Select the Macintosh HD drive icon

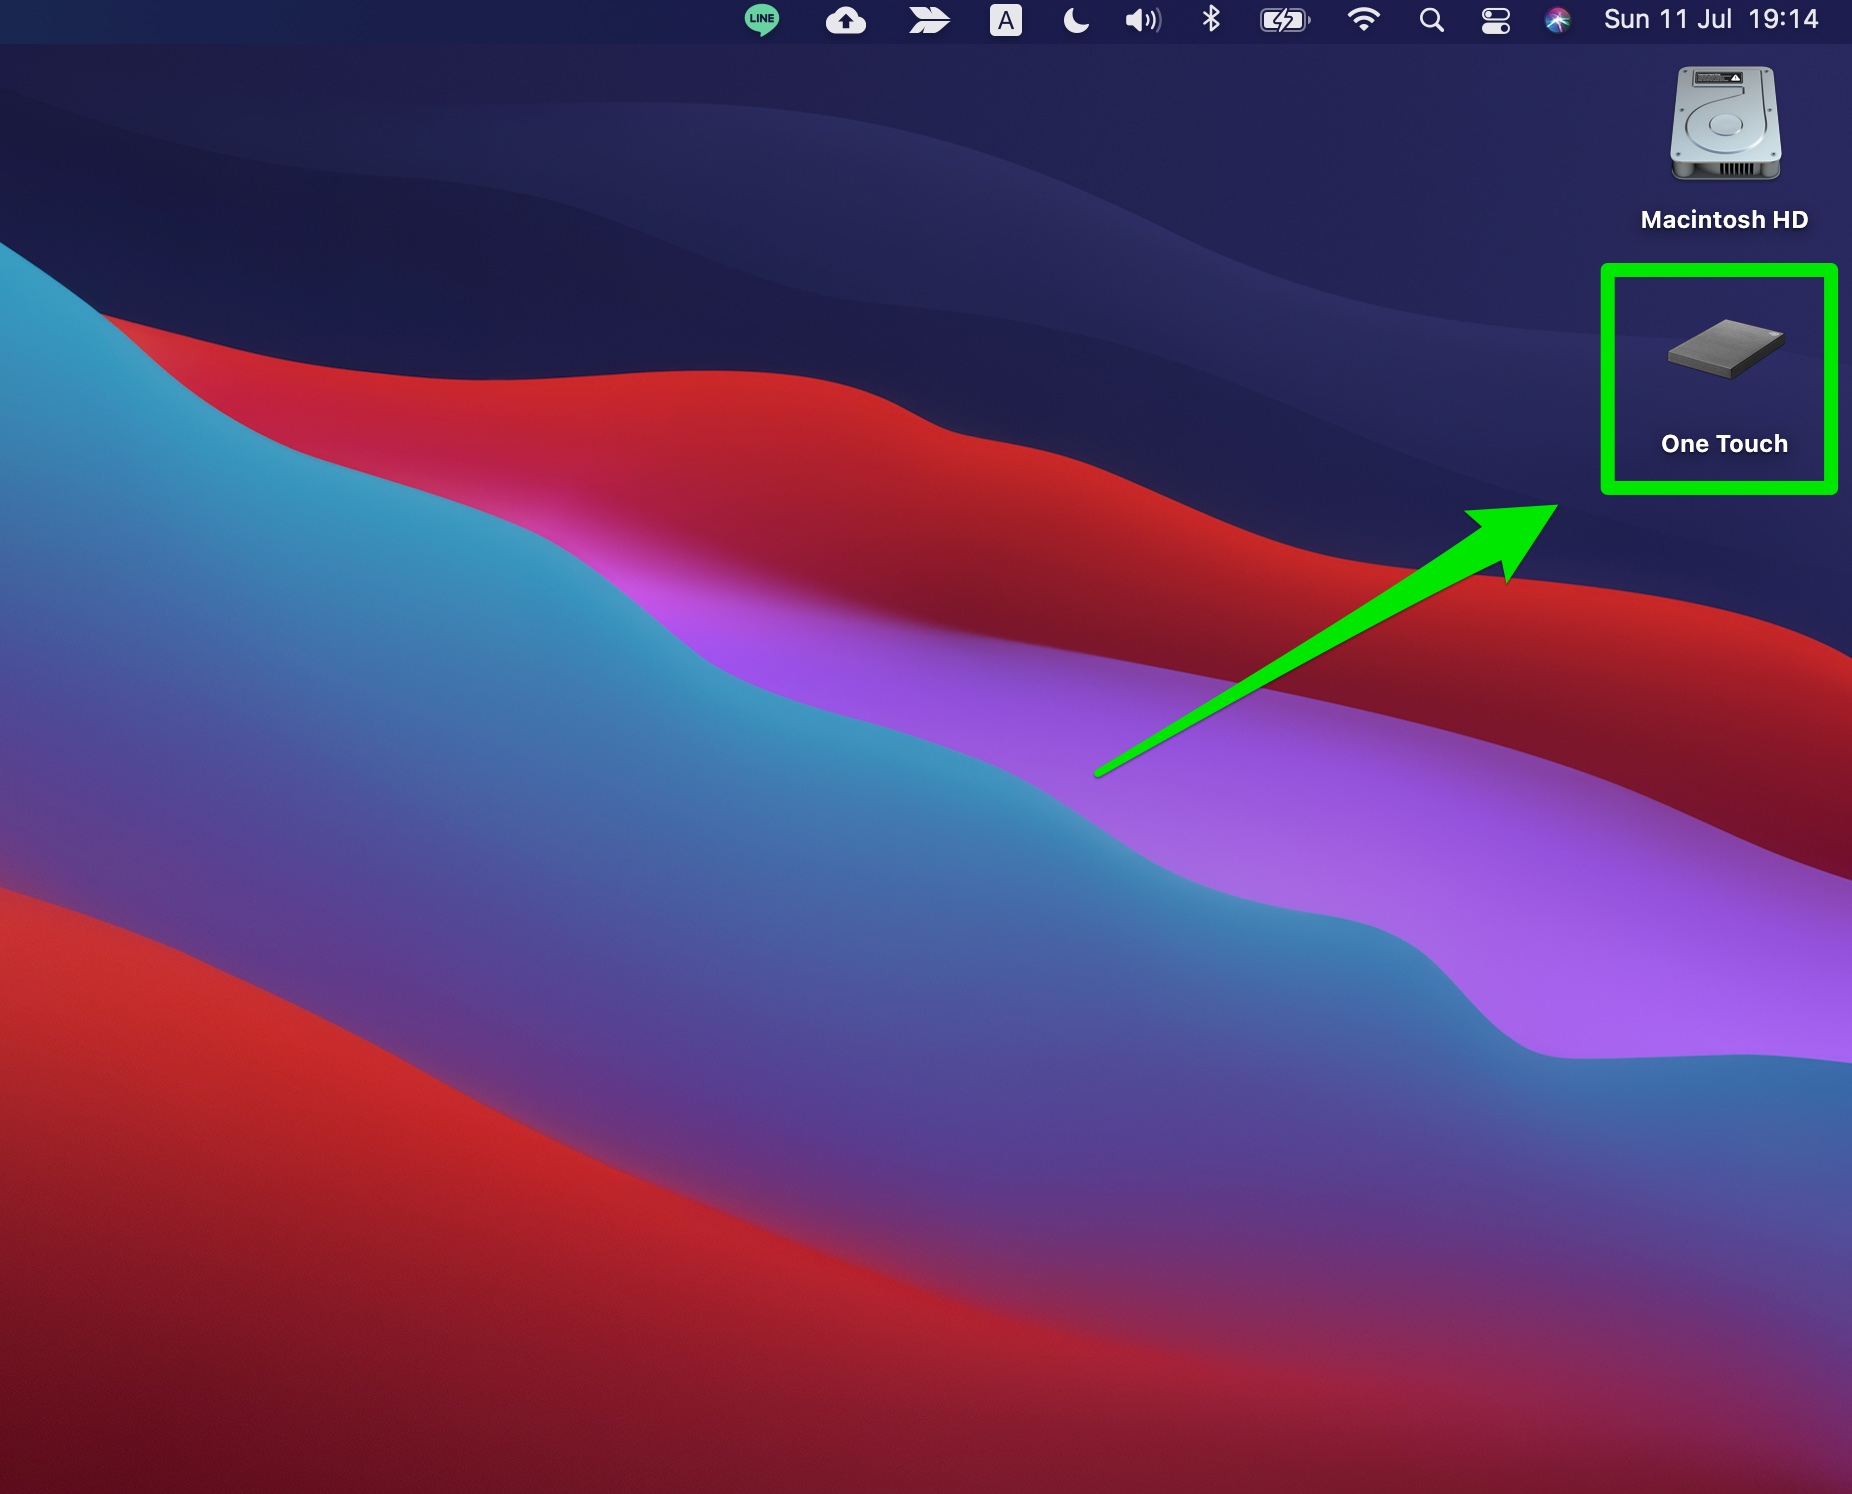tap(1725, 125)
